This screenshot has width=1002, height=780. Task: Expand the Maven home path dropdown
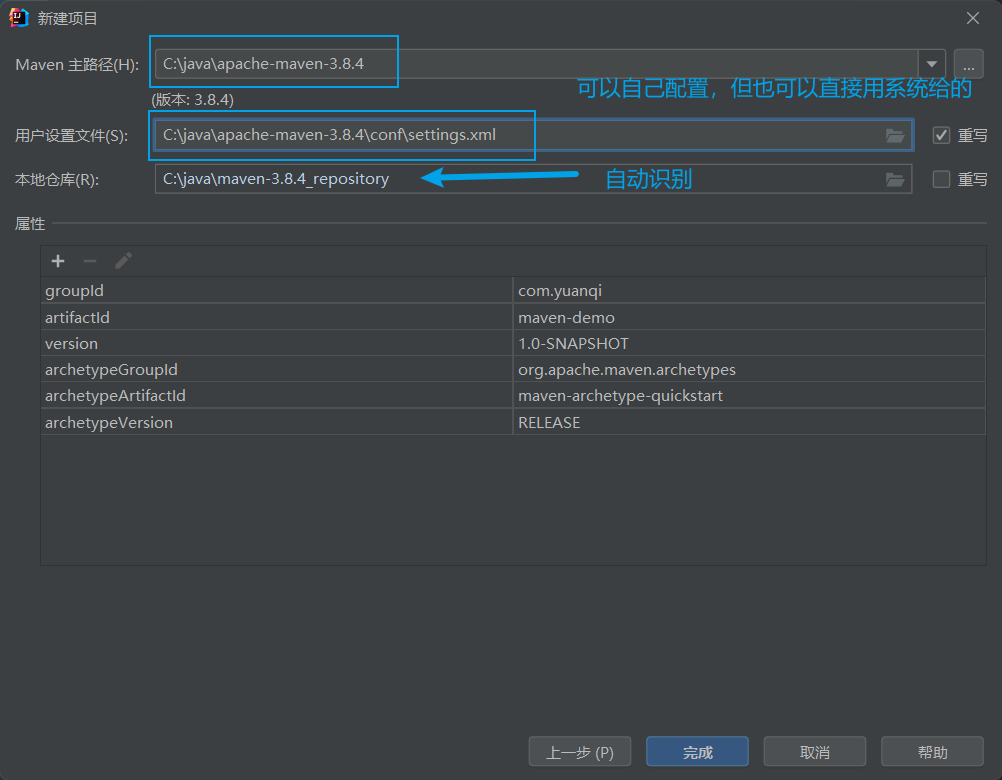[932, 64]
